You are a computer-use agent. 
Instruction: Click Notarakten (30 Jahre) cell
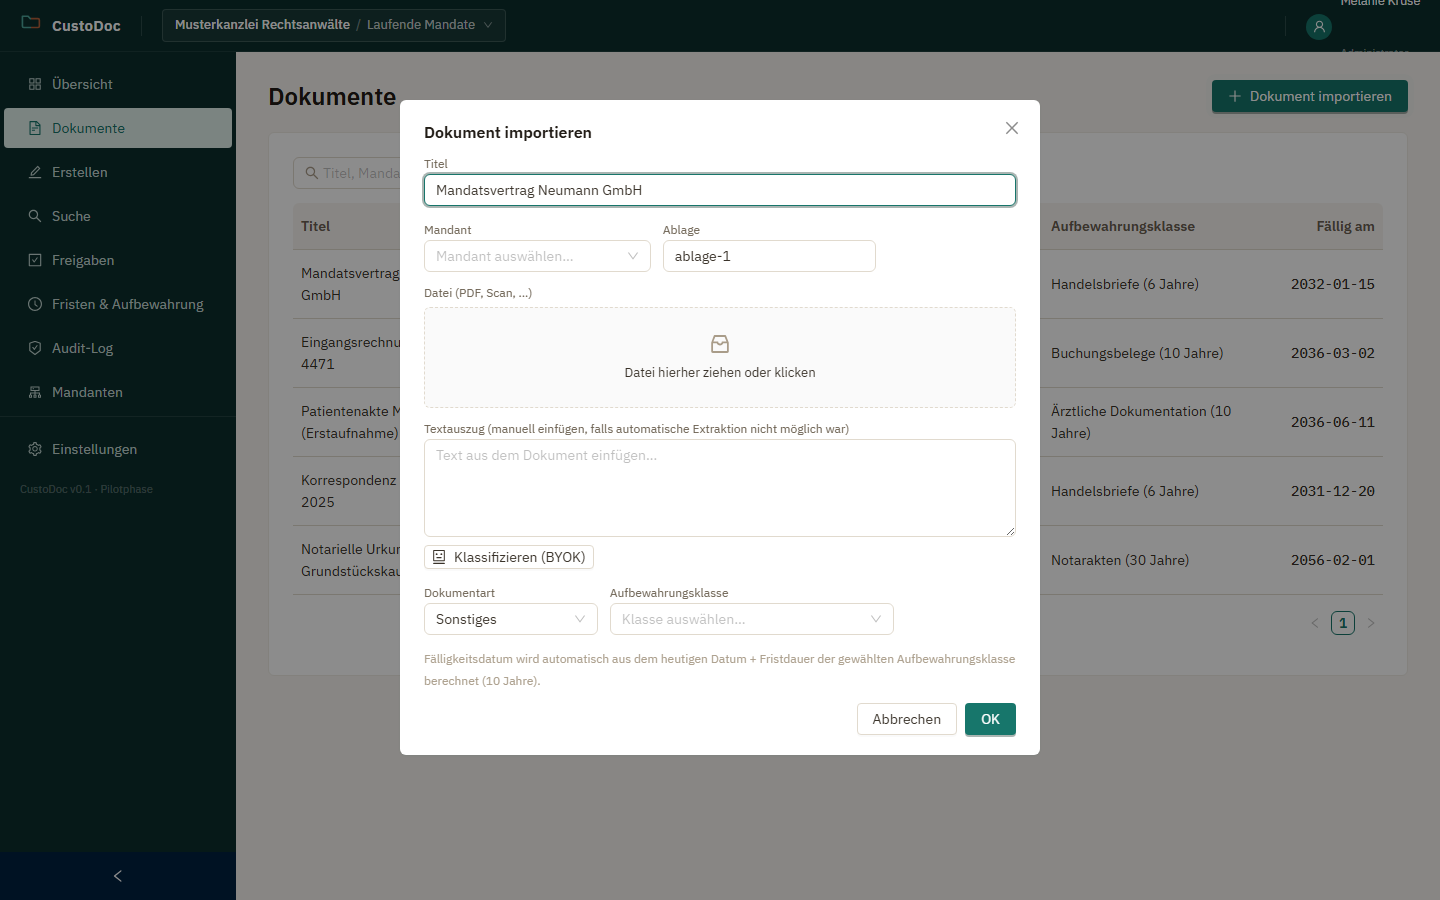pos(1120,560)
